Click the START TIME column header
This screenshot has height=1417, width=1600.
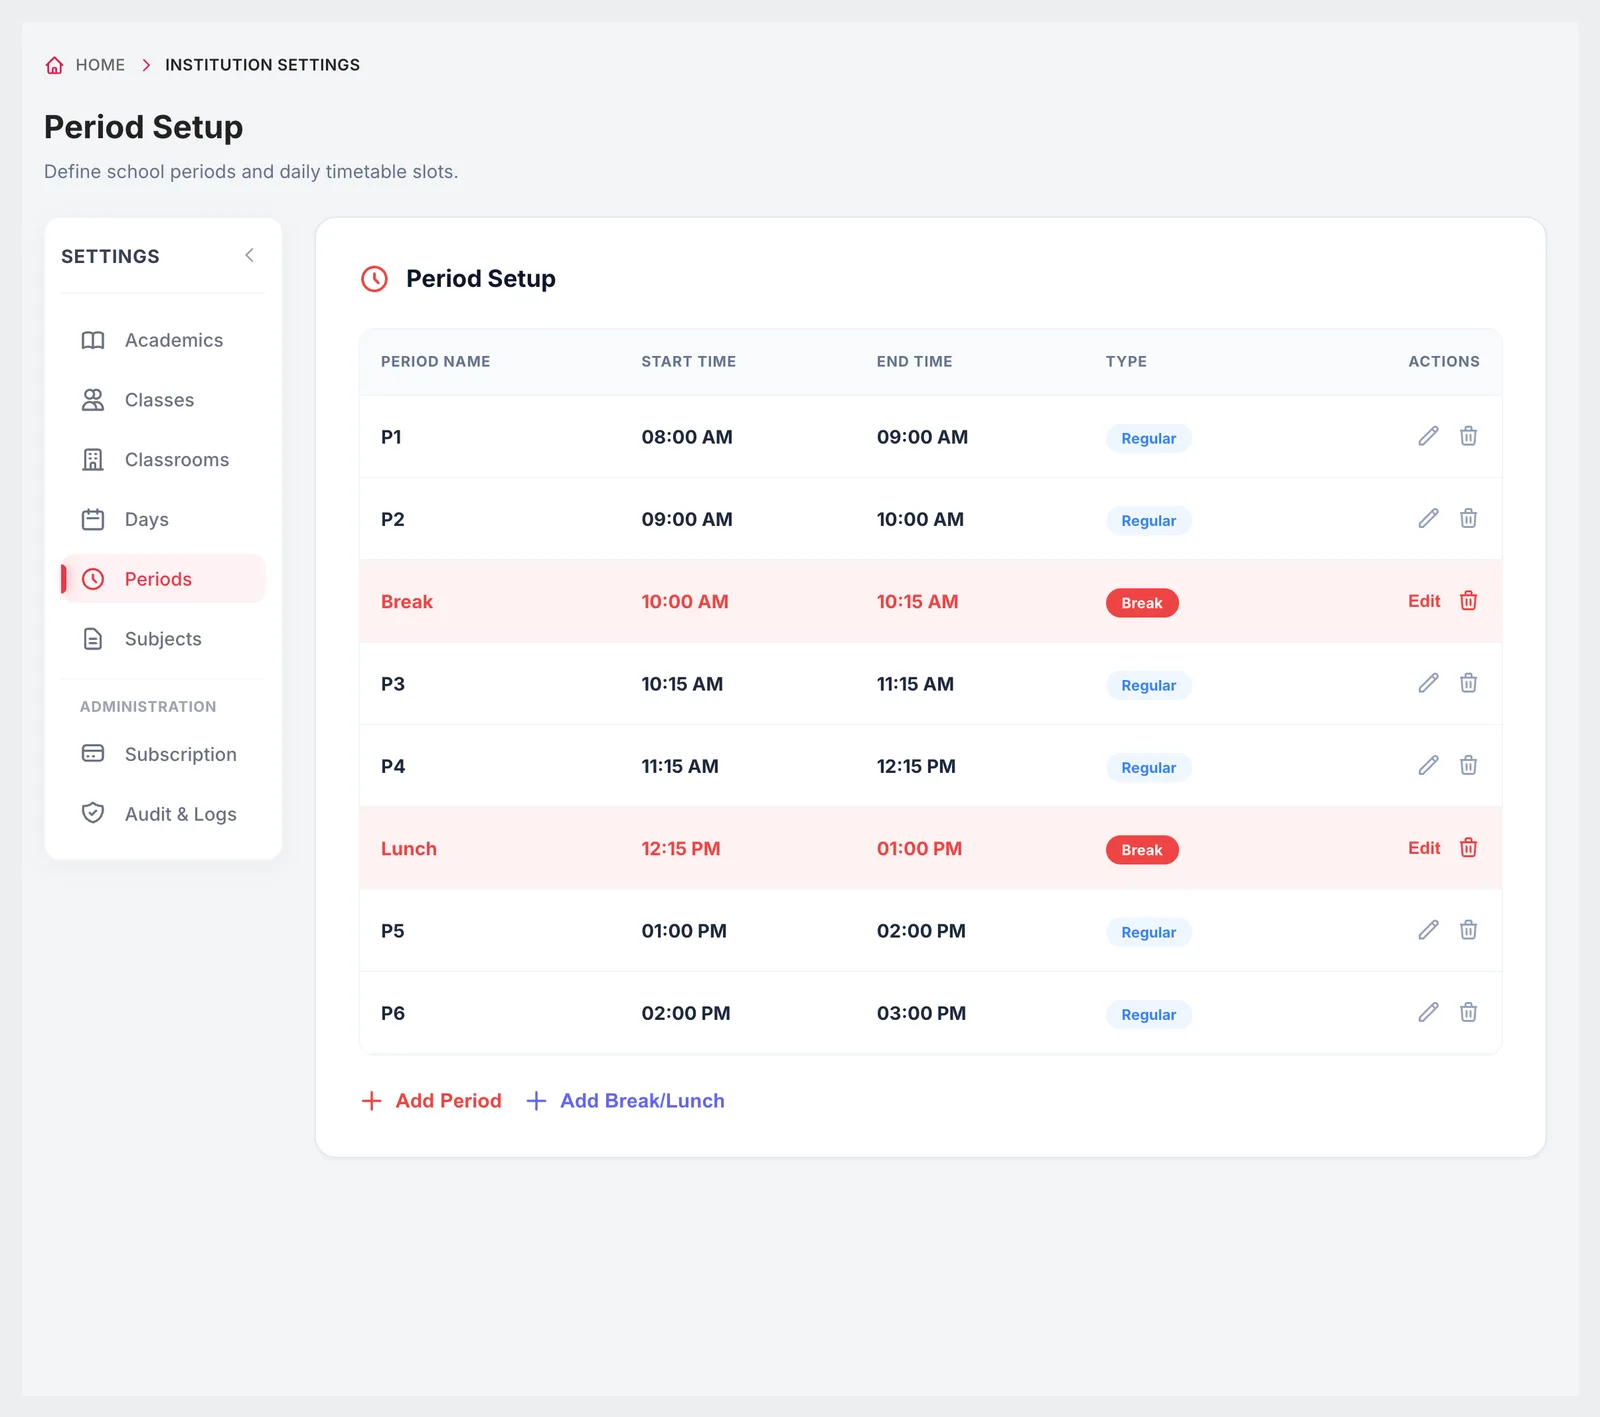pos(688,361)
